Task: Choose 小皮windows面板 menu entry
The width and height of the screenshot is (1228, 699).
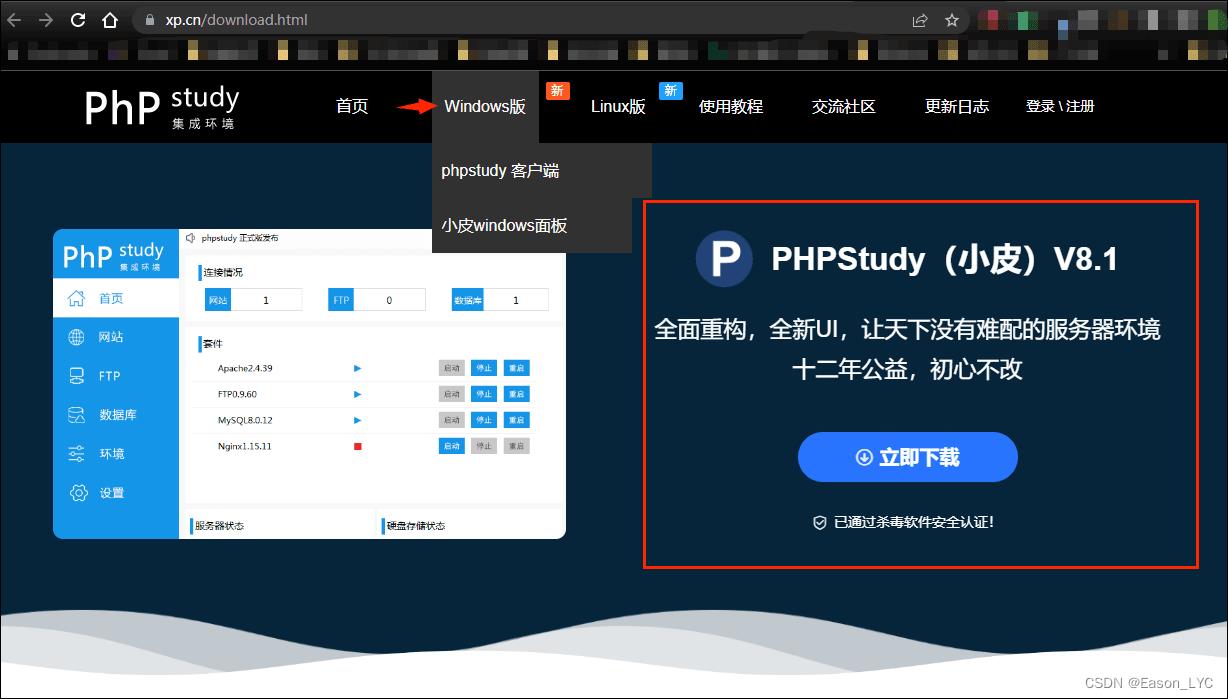Action: [503, 226]
